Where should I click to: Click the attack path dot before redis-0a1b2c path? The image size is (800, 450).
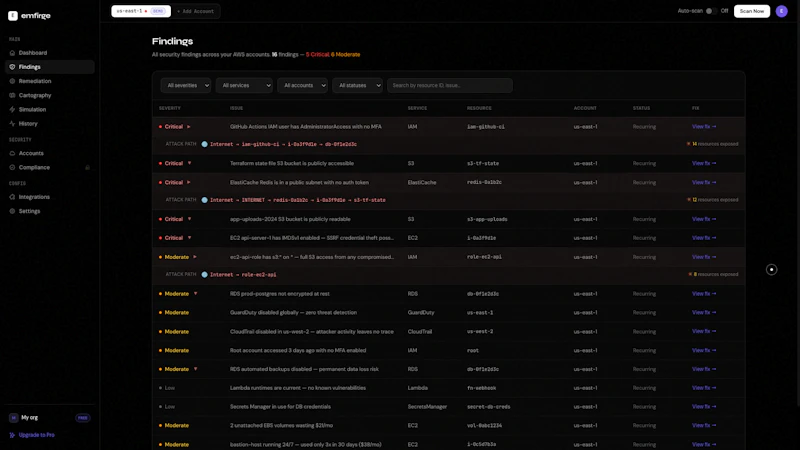(x=205, y=200)
